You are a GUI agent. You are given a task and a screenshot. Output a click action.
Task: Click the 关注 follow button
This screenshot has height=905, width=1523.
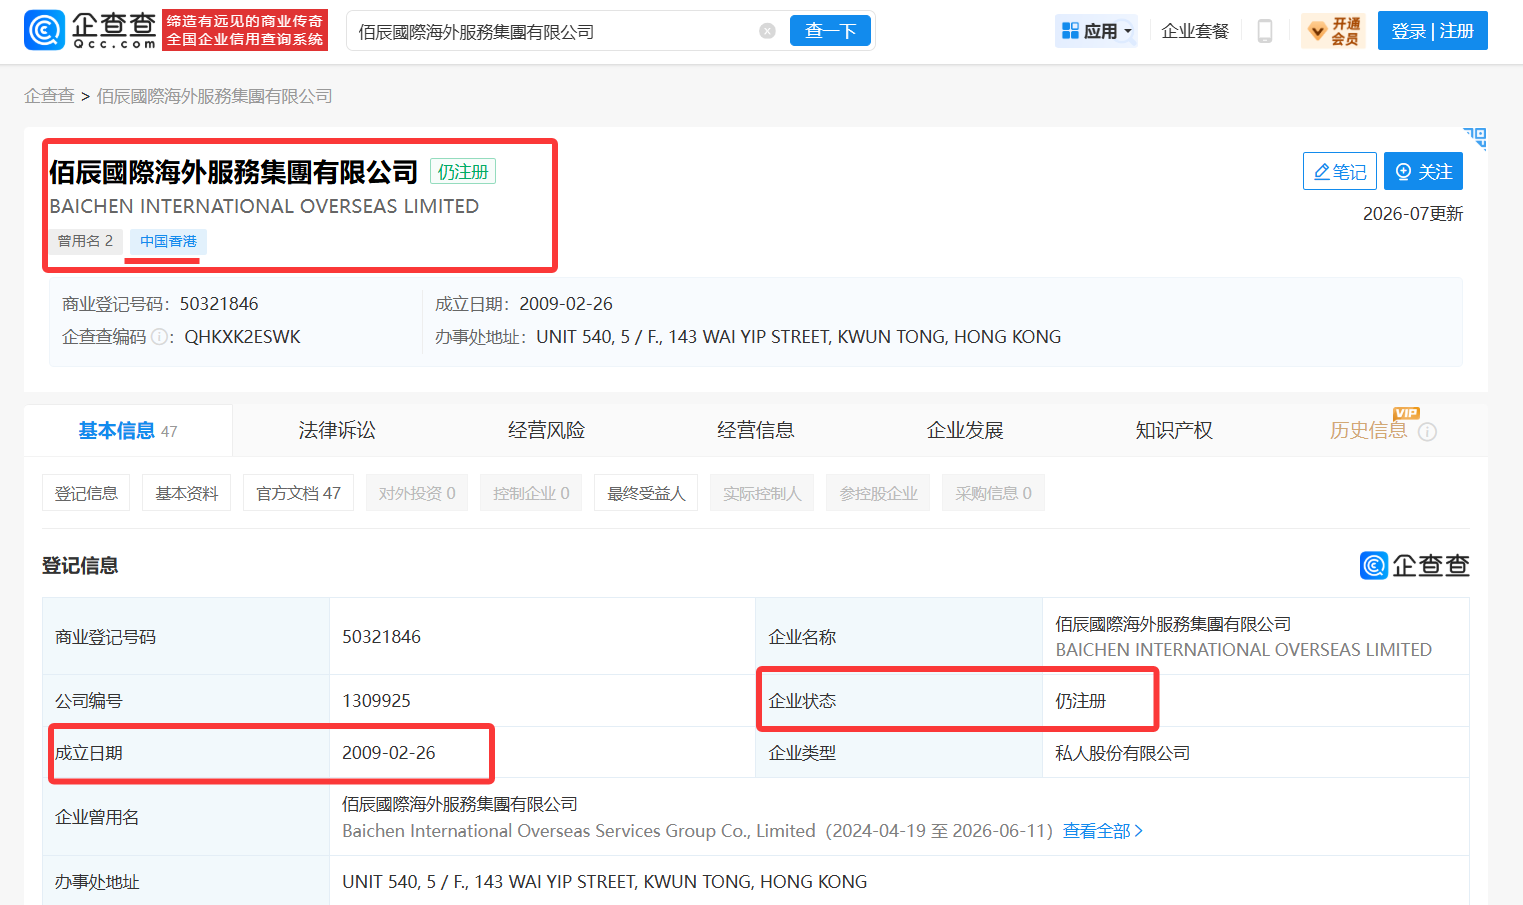coord(1424,171)
